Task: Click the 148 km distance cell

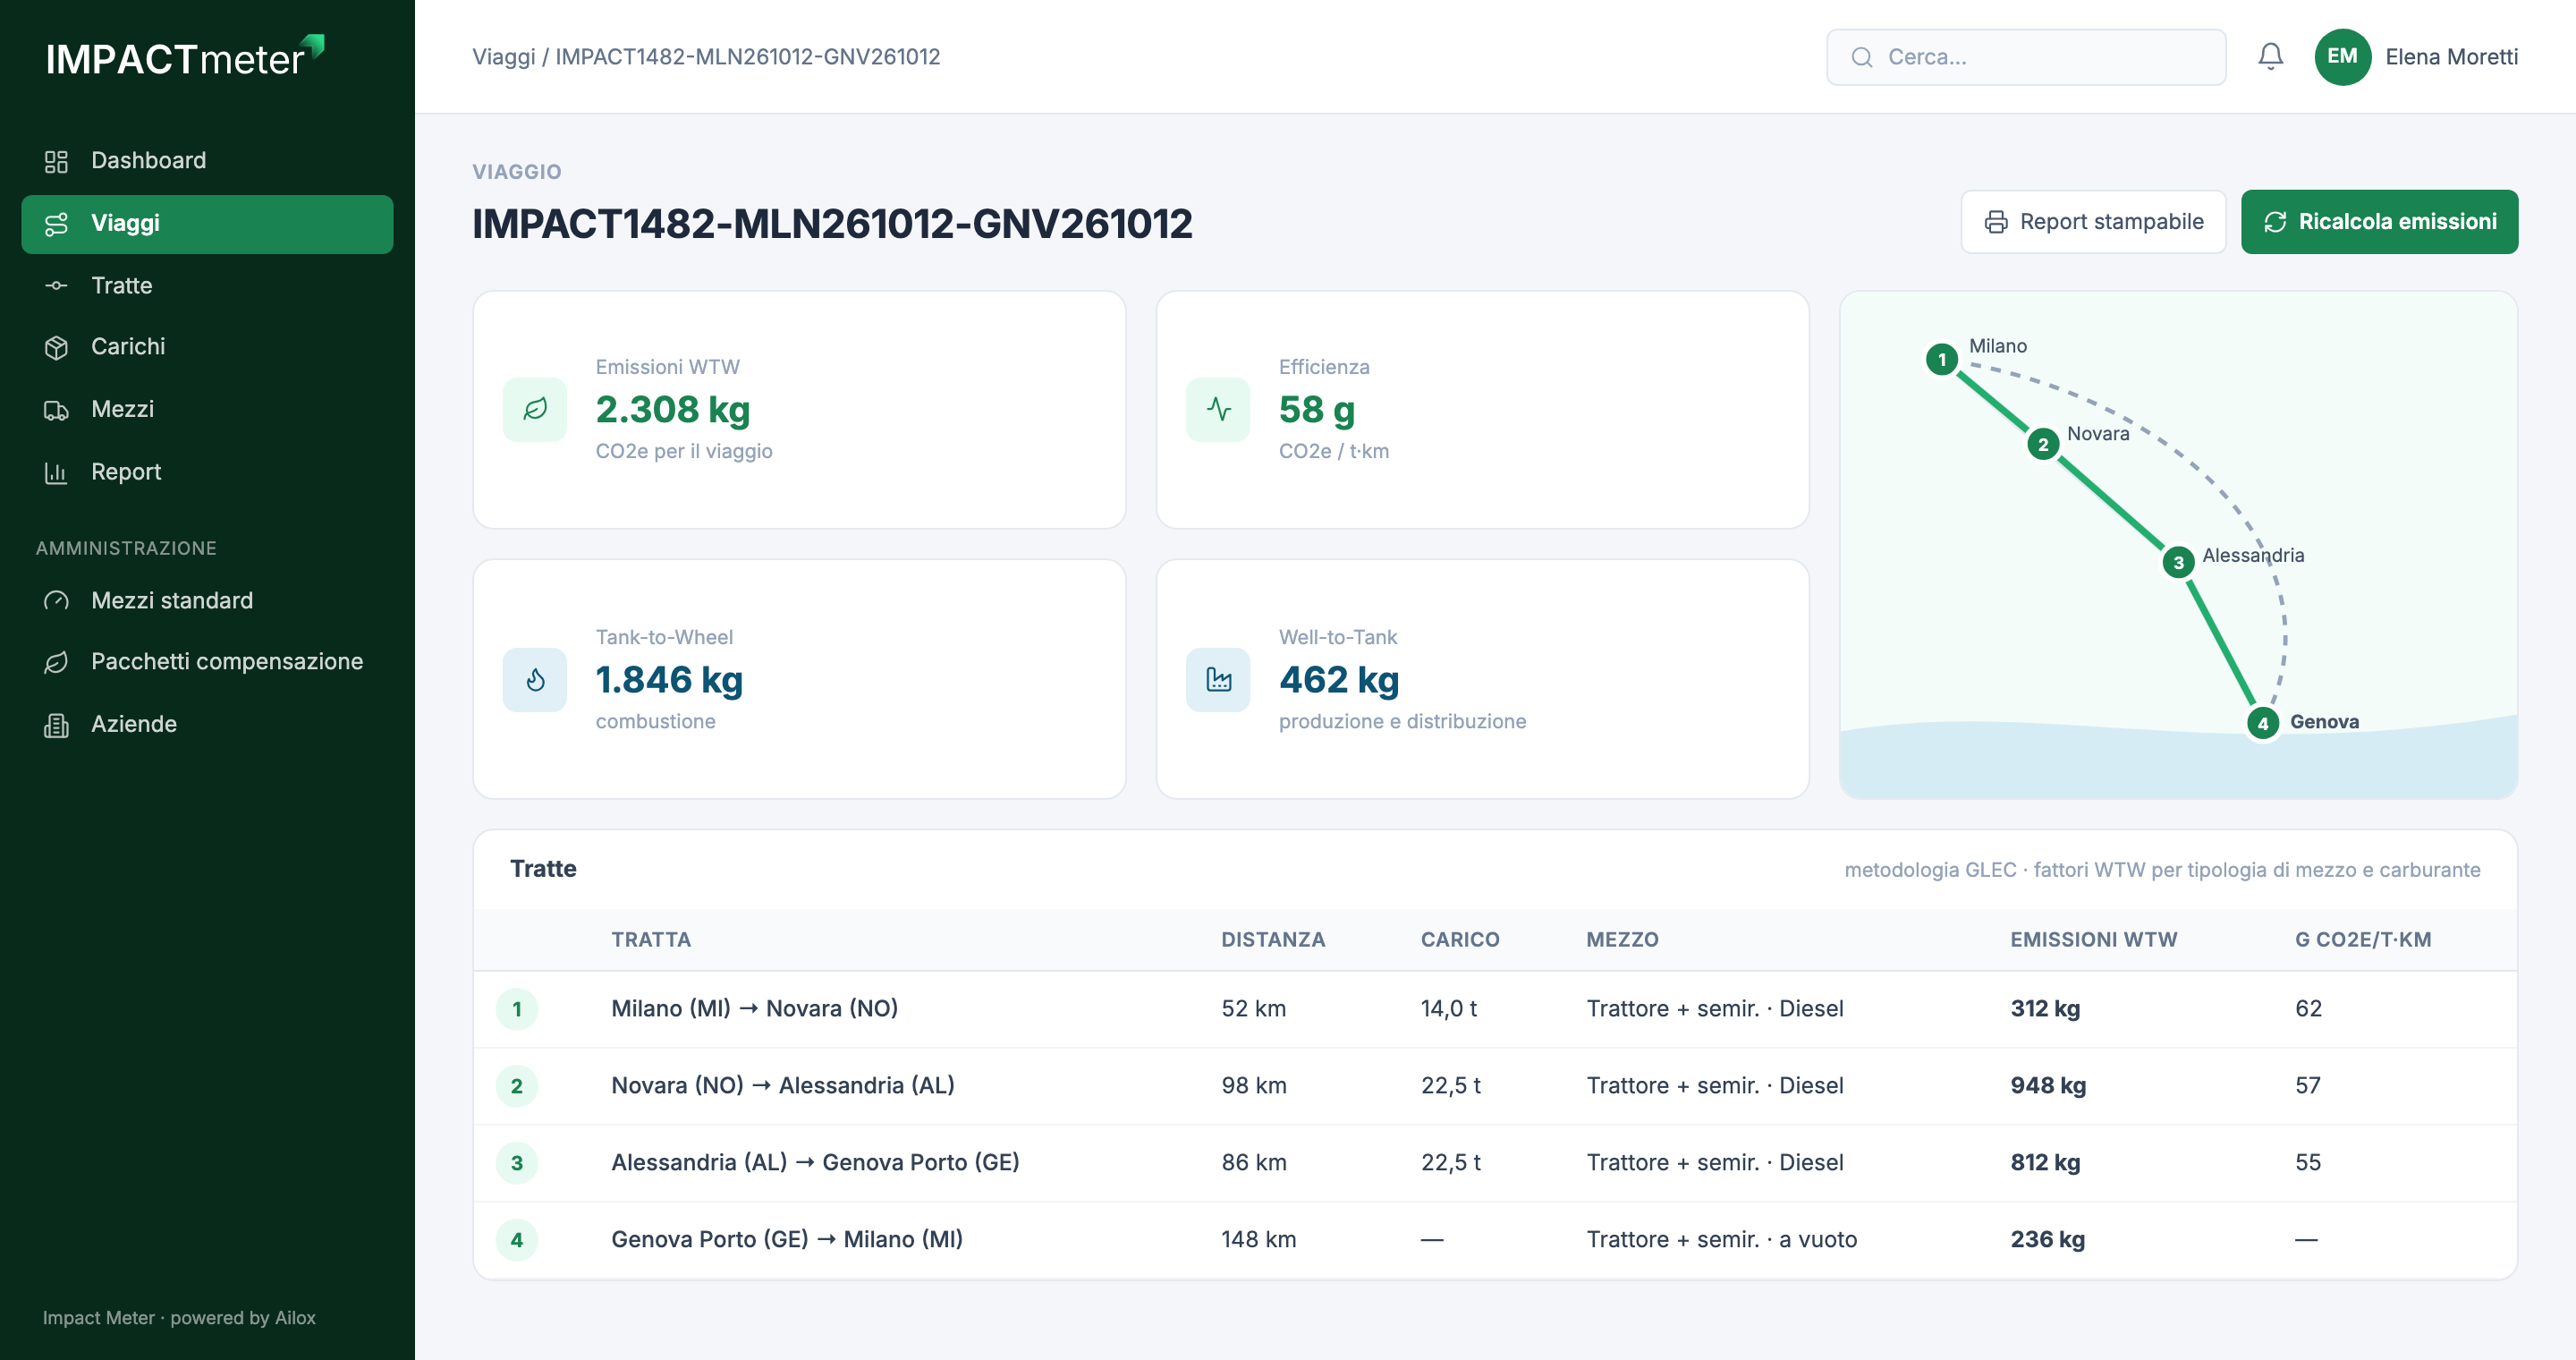Action: 1258,1240
